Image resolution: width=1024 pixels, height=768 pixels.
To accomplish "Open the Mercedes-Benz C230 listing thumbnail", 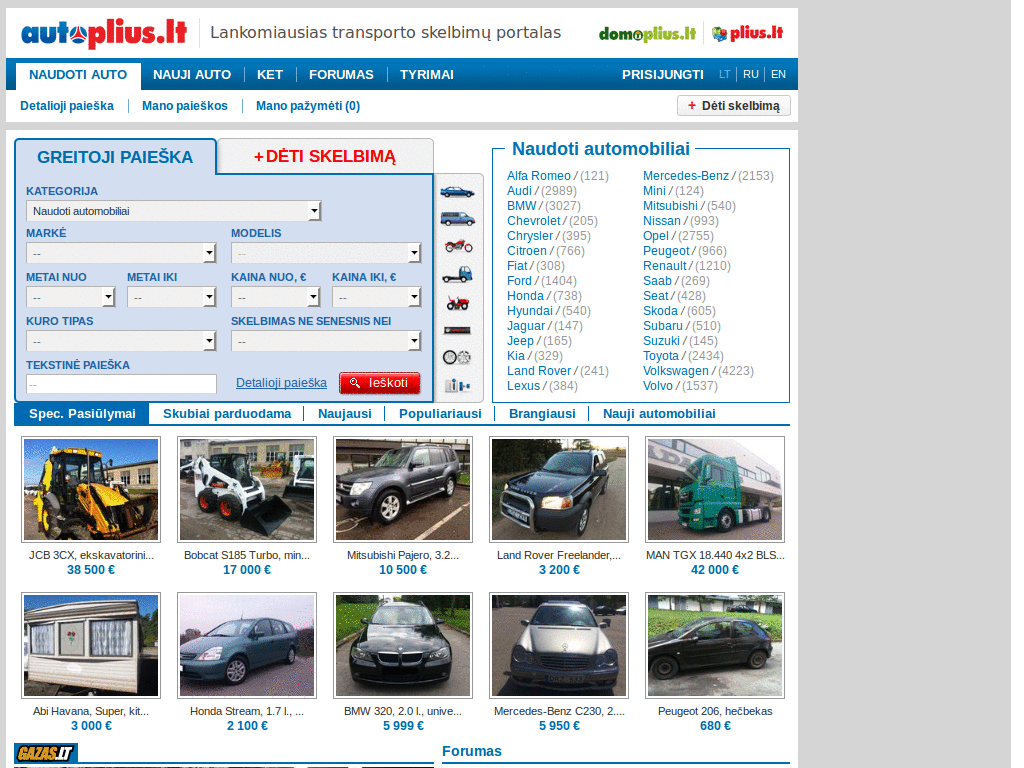I will [559, 646].
